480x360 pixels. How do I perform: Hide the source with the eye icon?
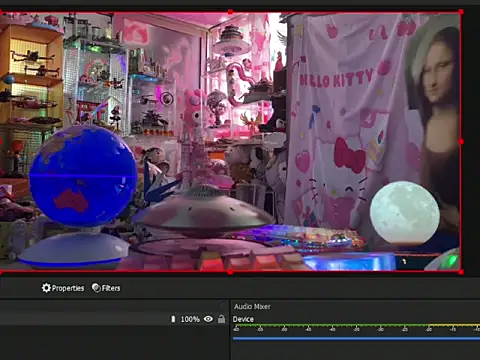pyautogui.click(x=208, y=319)
